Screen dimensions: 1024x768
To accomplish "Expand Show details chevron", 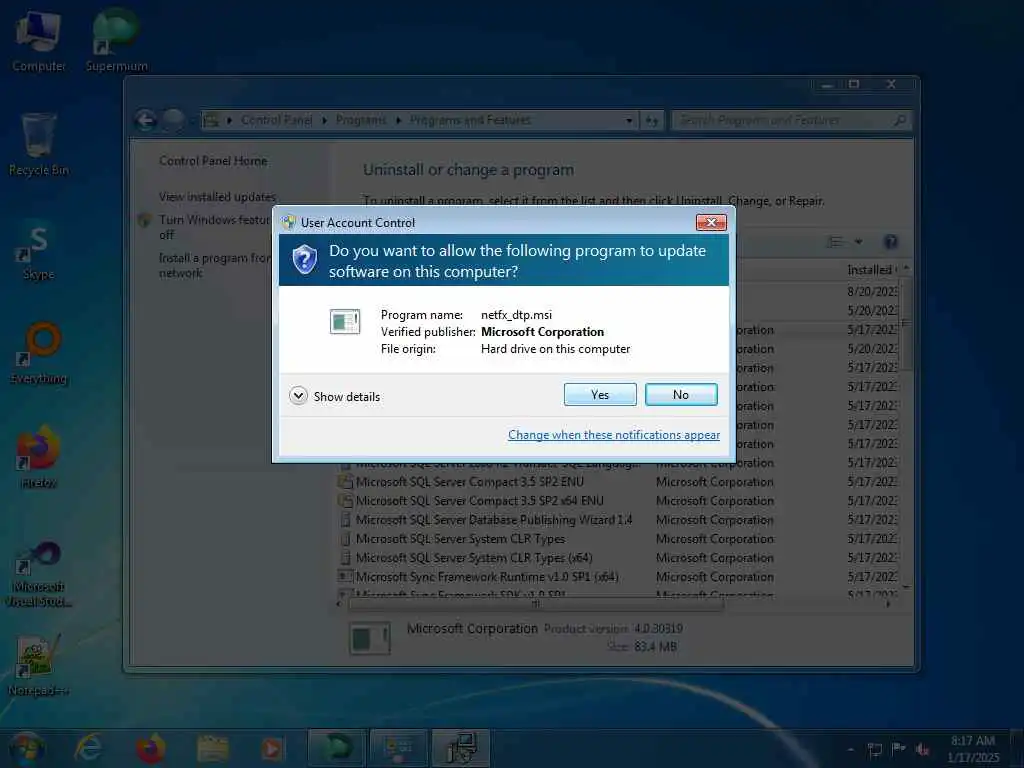I will 298,396.
